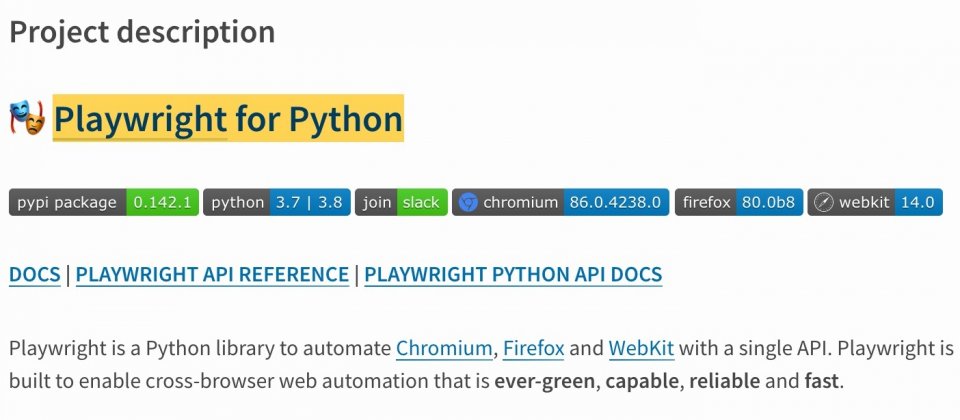Viewport: 960px width, 420px height.
Task: Open the join slack badge
Action: 401,202
